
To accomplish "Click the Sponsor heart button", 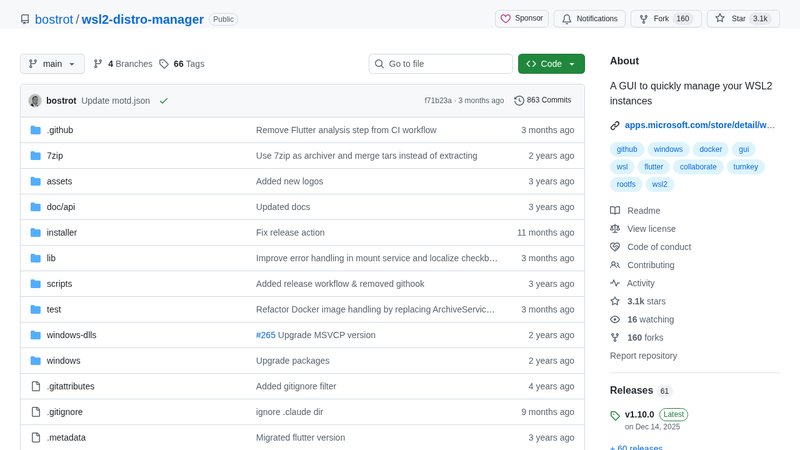I will 521,18.
